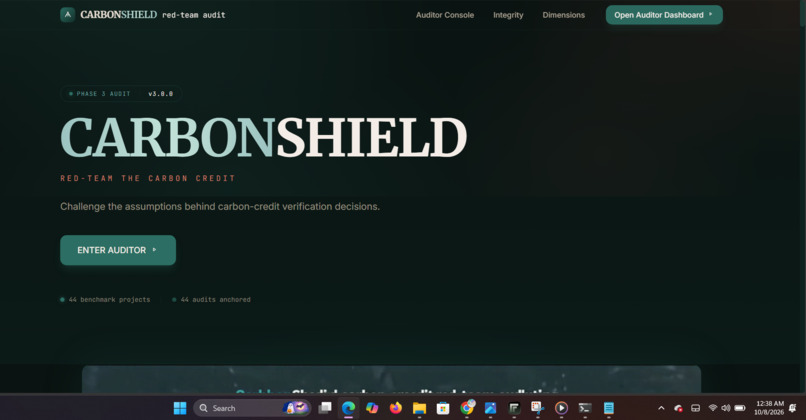The width and height of the screenshot is (806, 420).
Task: Launch Copilot from the taskbar
Action: [372, 408]
